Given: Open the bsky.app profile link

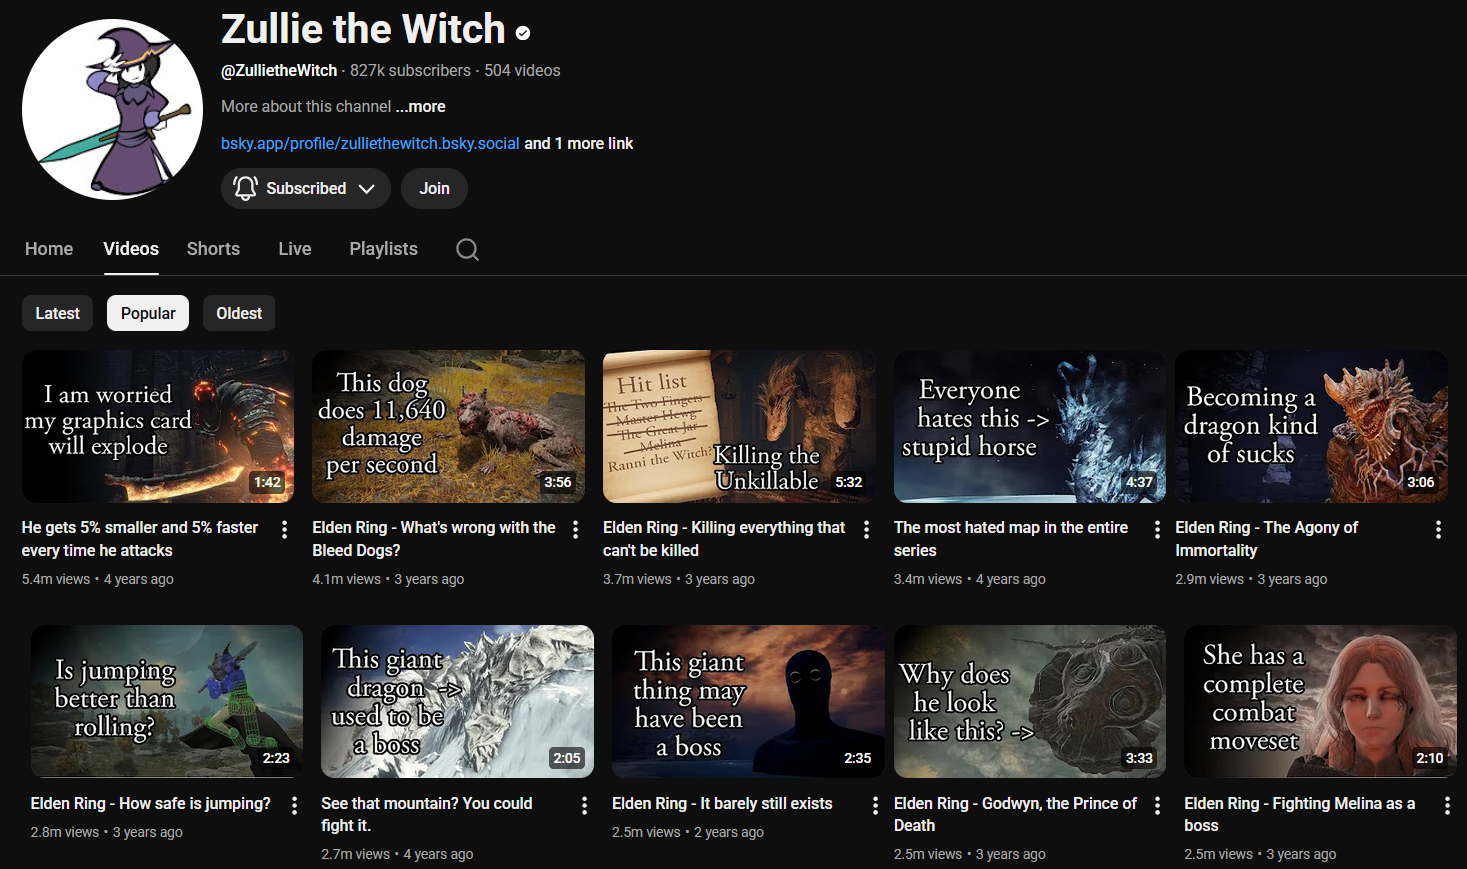Looking at the screenshot, I should pos(370,143).
